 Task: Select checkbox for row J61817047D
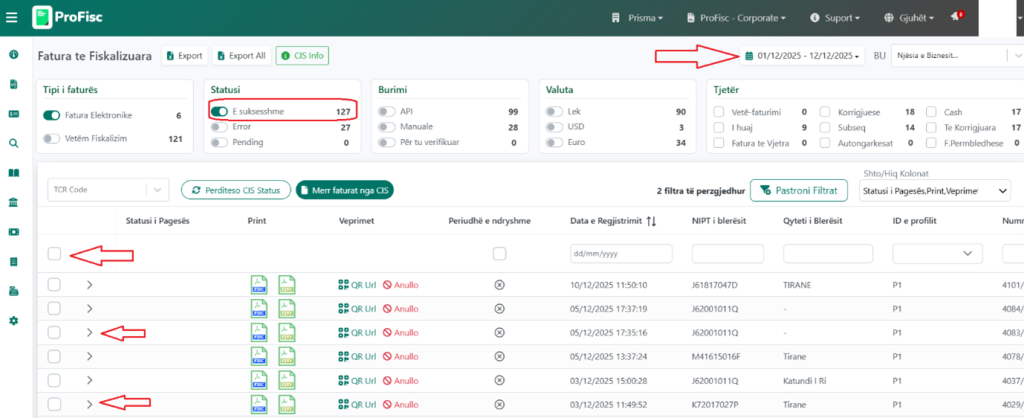[x=54, y=285]
